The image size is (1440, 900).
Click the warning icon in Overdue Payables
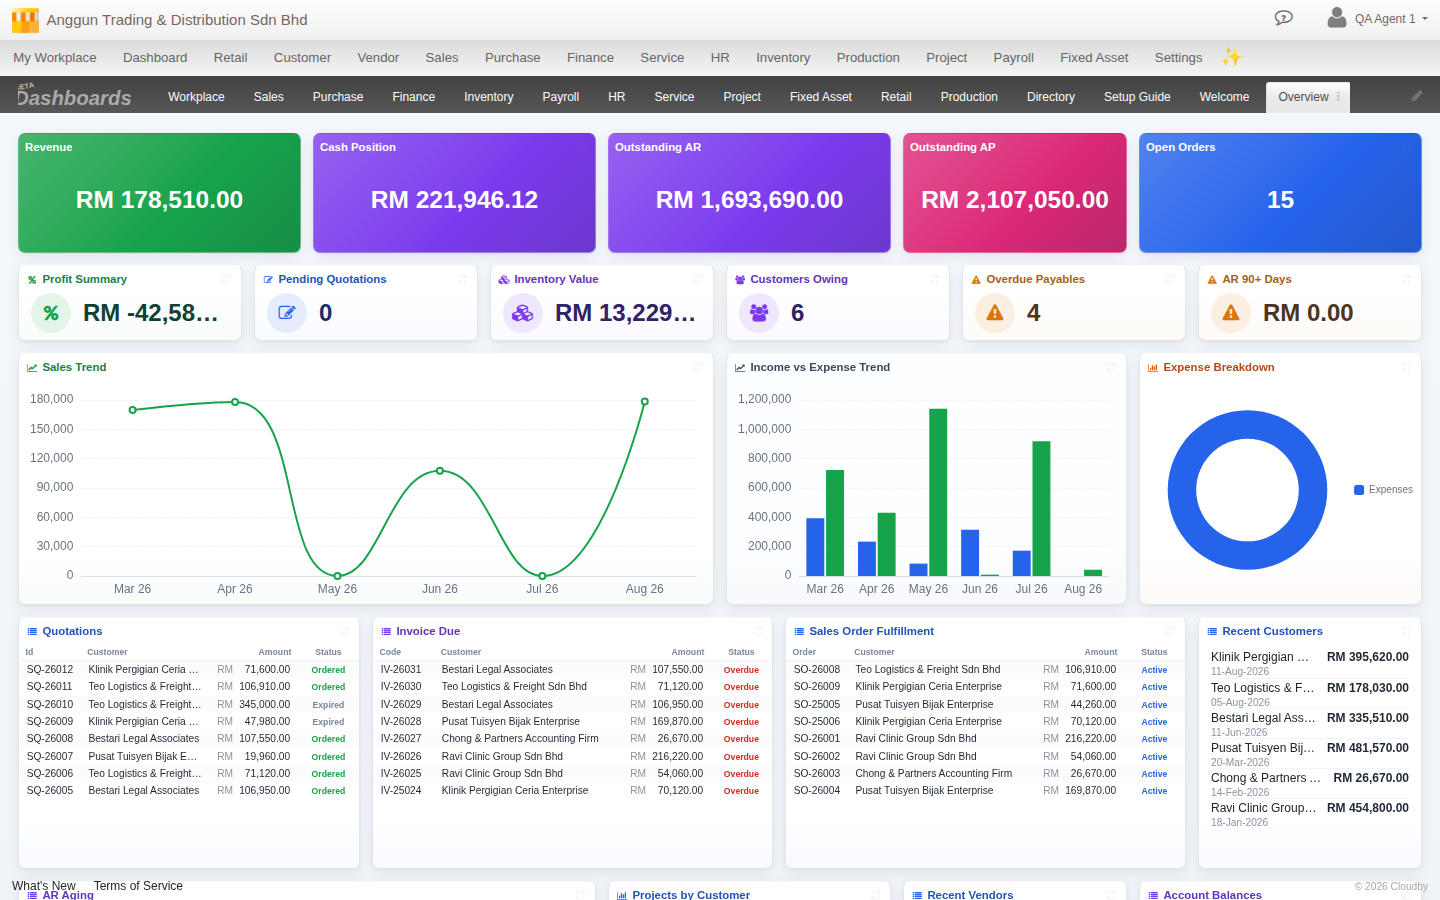click(x=995, y=313)
